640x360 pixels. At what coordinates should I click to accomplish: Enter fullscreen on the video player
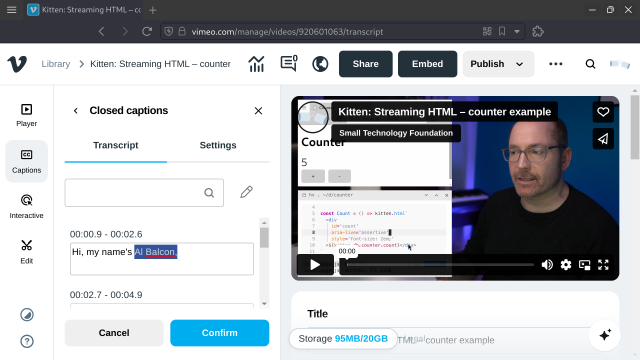(x=603, y=265)
